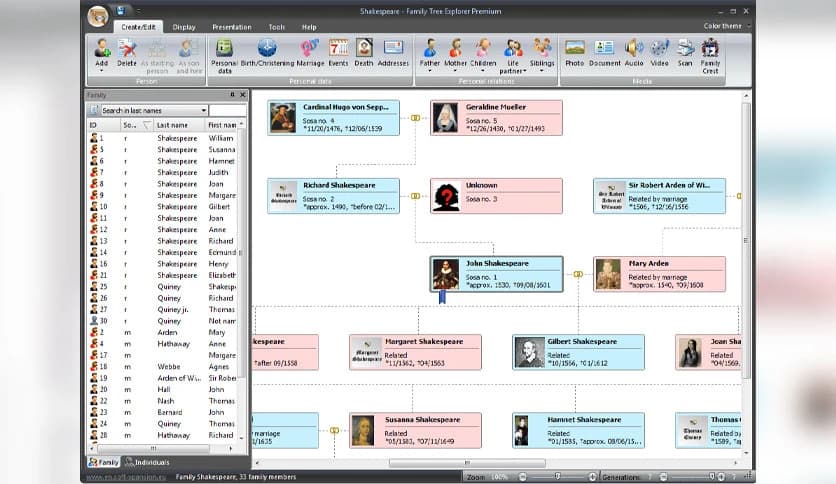Click the Children relation icon

[x=483, y=49]
